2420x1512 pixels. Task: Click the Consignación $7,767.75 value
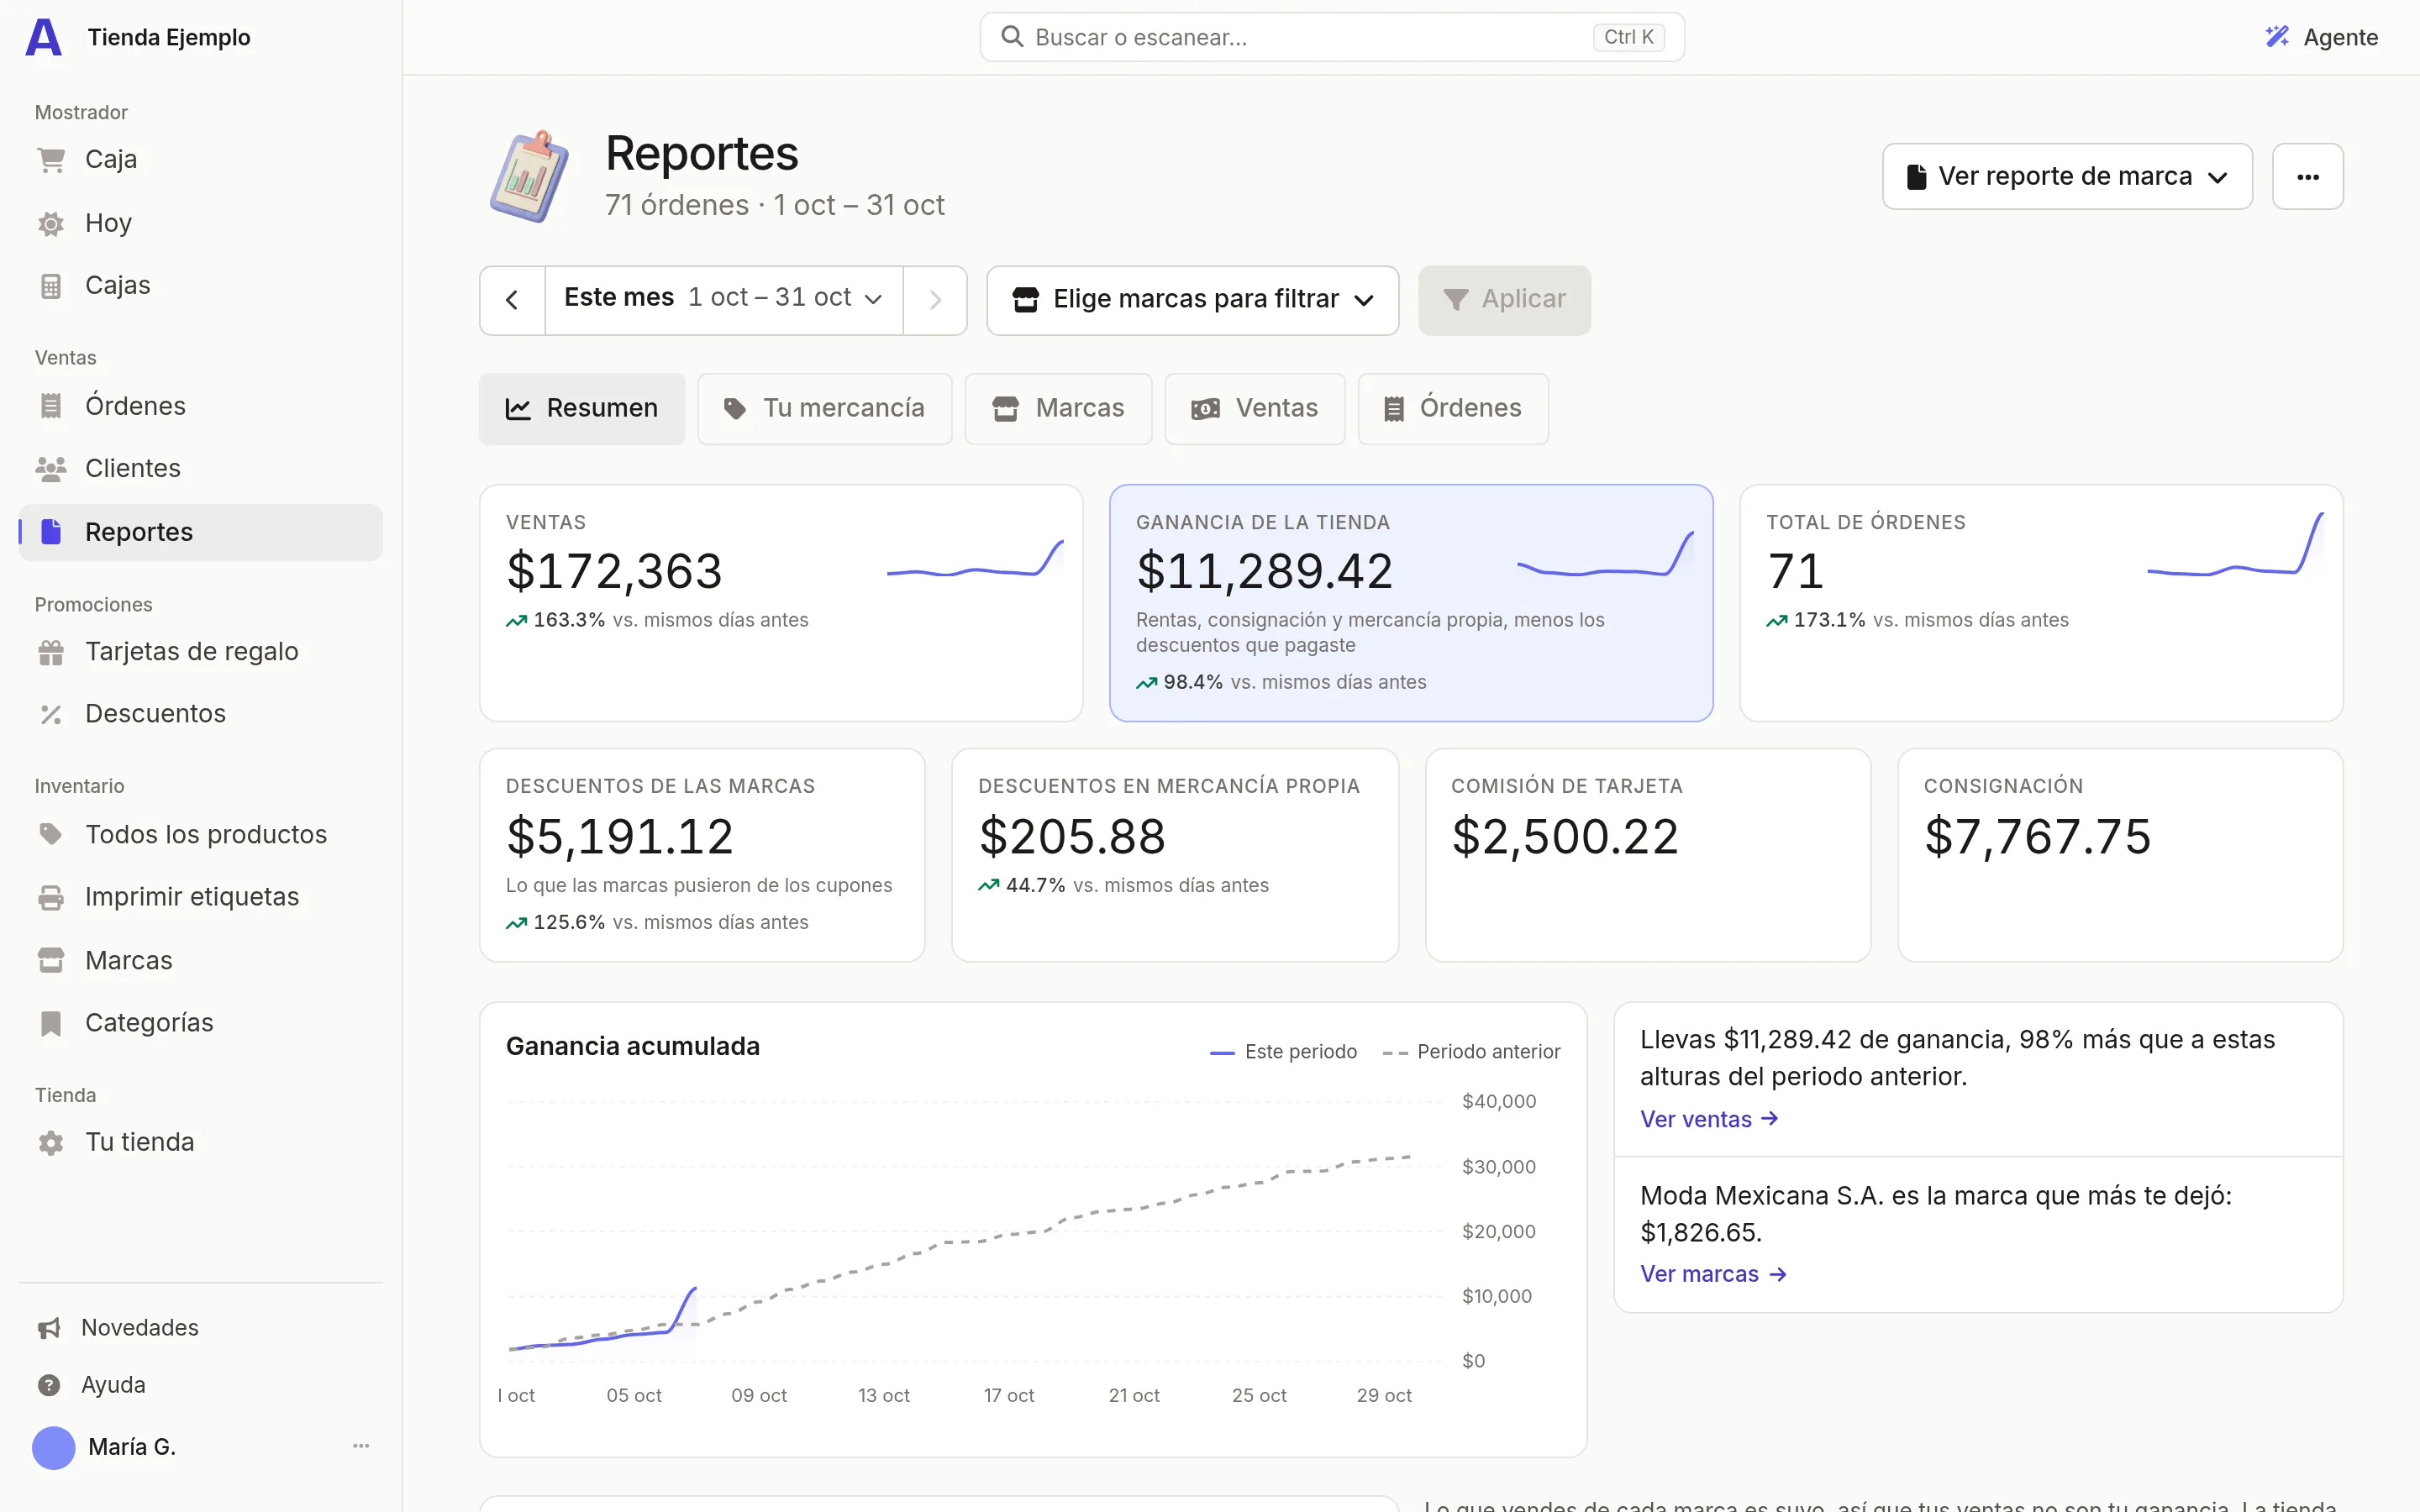pos(2037,836)
